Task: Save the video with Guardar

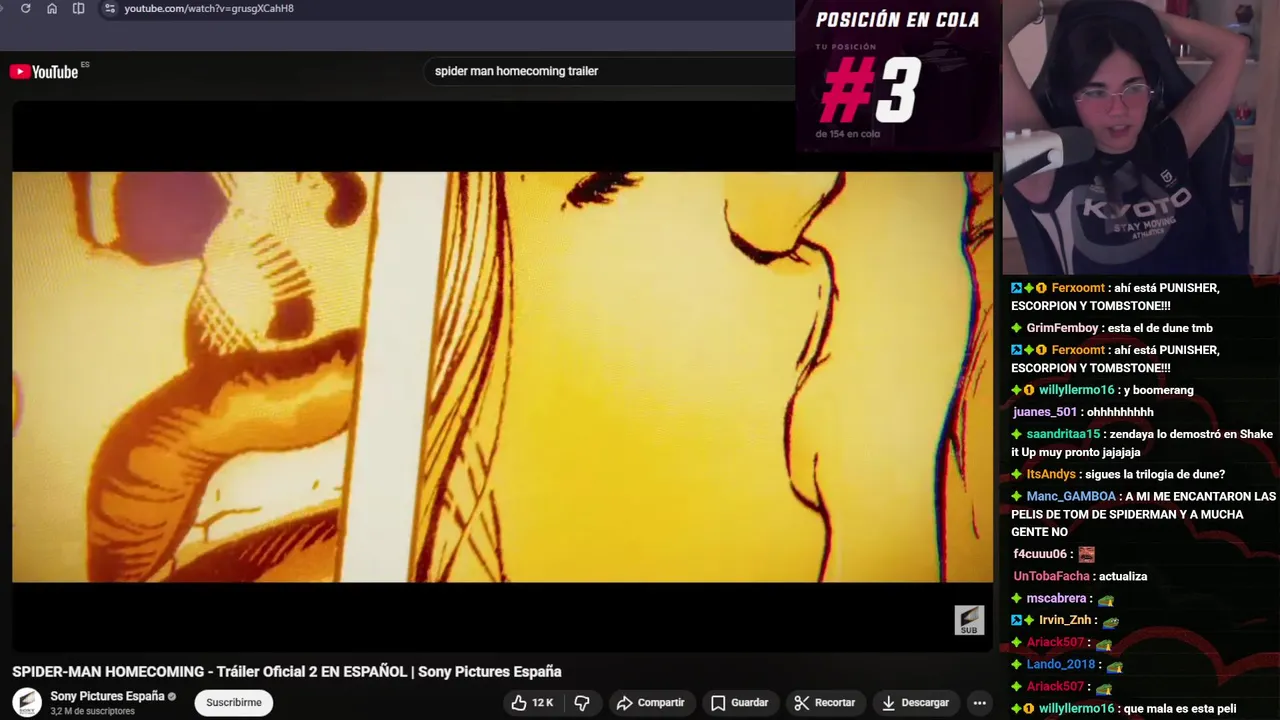Action: point(739,703)
